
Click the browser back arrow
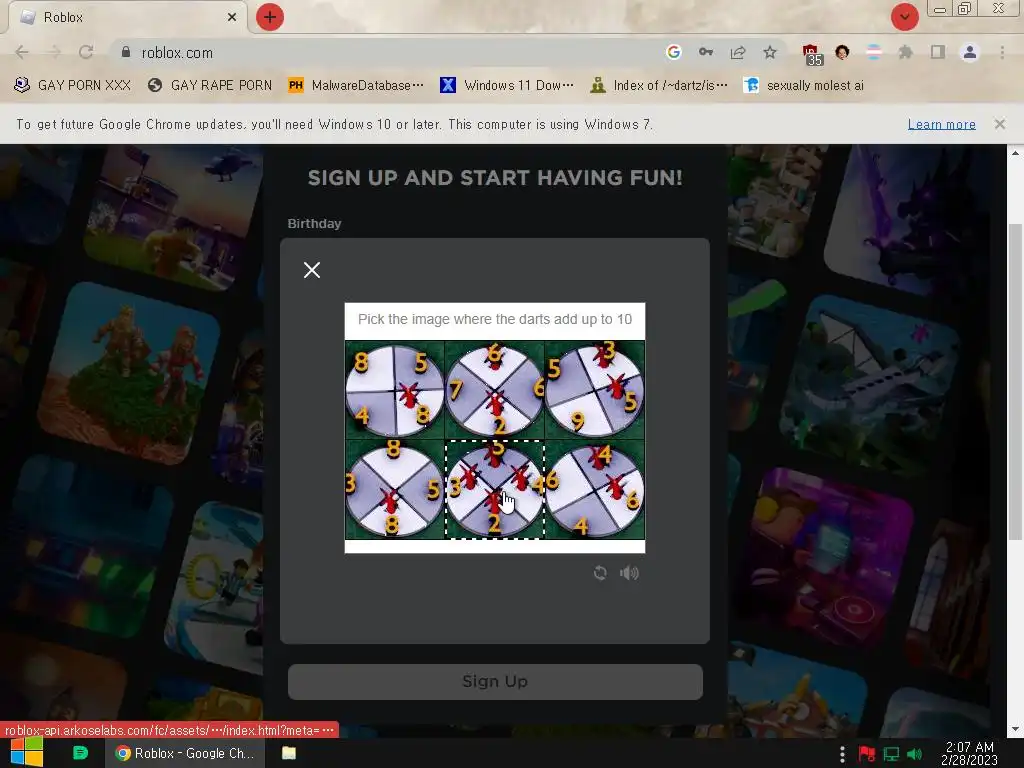click(22, 52)
